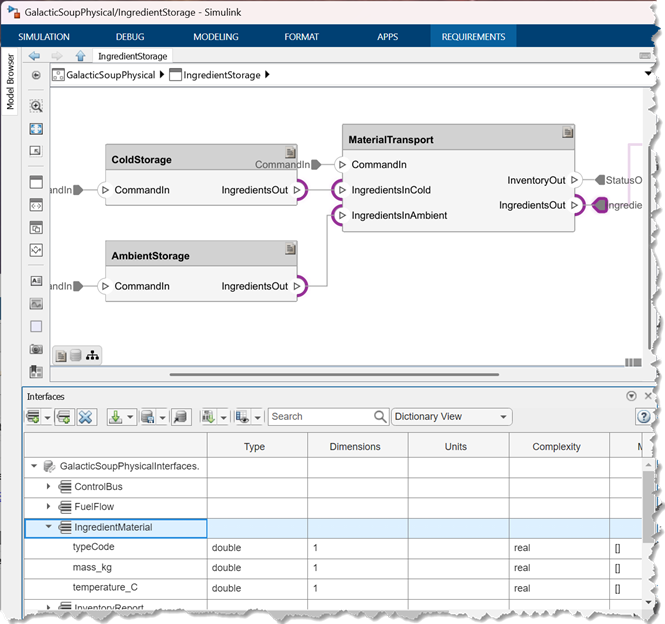Screen dimensions: 665x624
Task: Click Fit to View icon in palette
Action: coord(37,128)
